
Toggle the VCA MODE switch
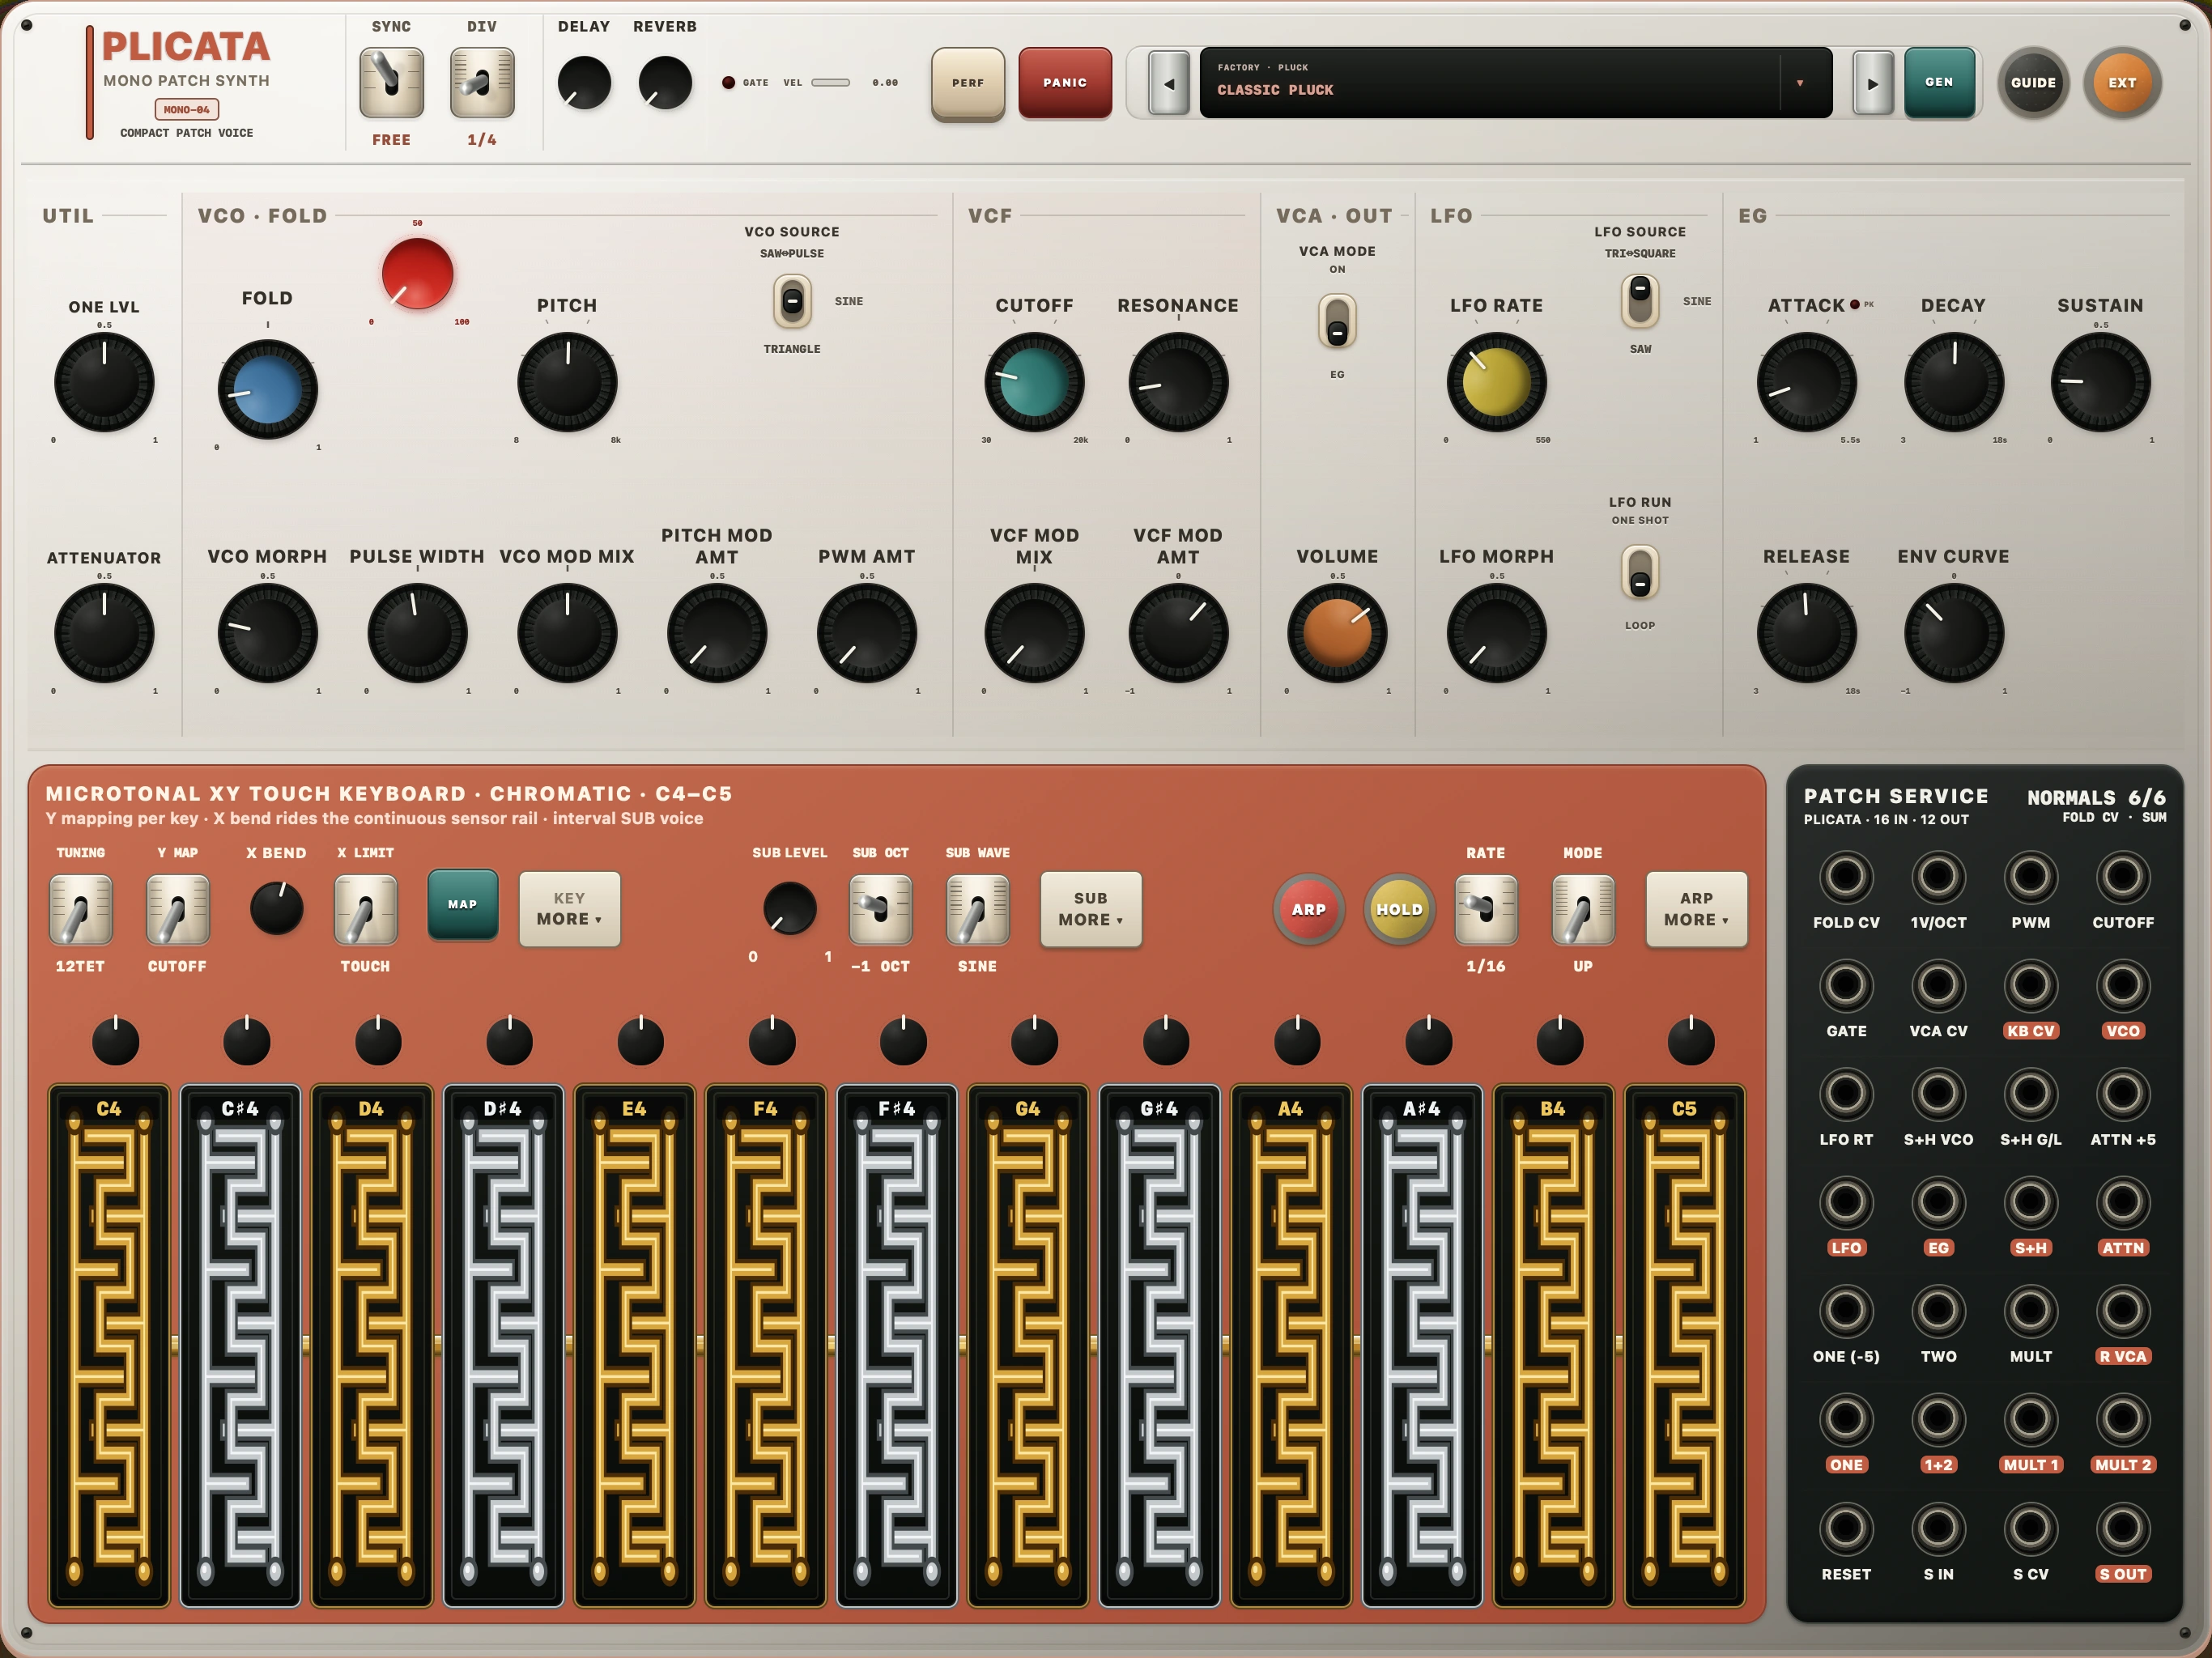(x=1337, y=321)
